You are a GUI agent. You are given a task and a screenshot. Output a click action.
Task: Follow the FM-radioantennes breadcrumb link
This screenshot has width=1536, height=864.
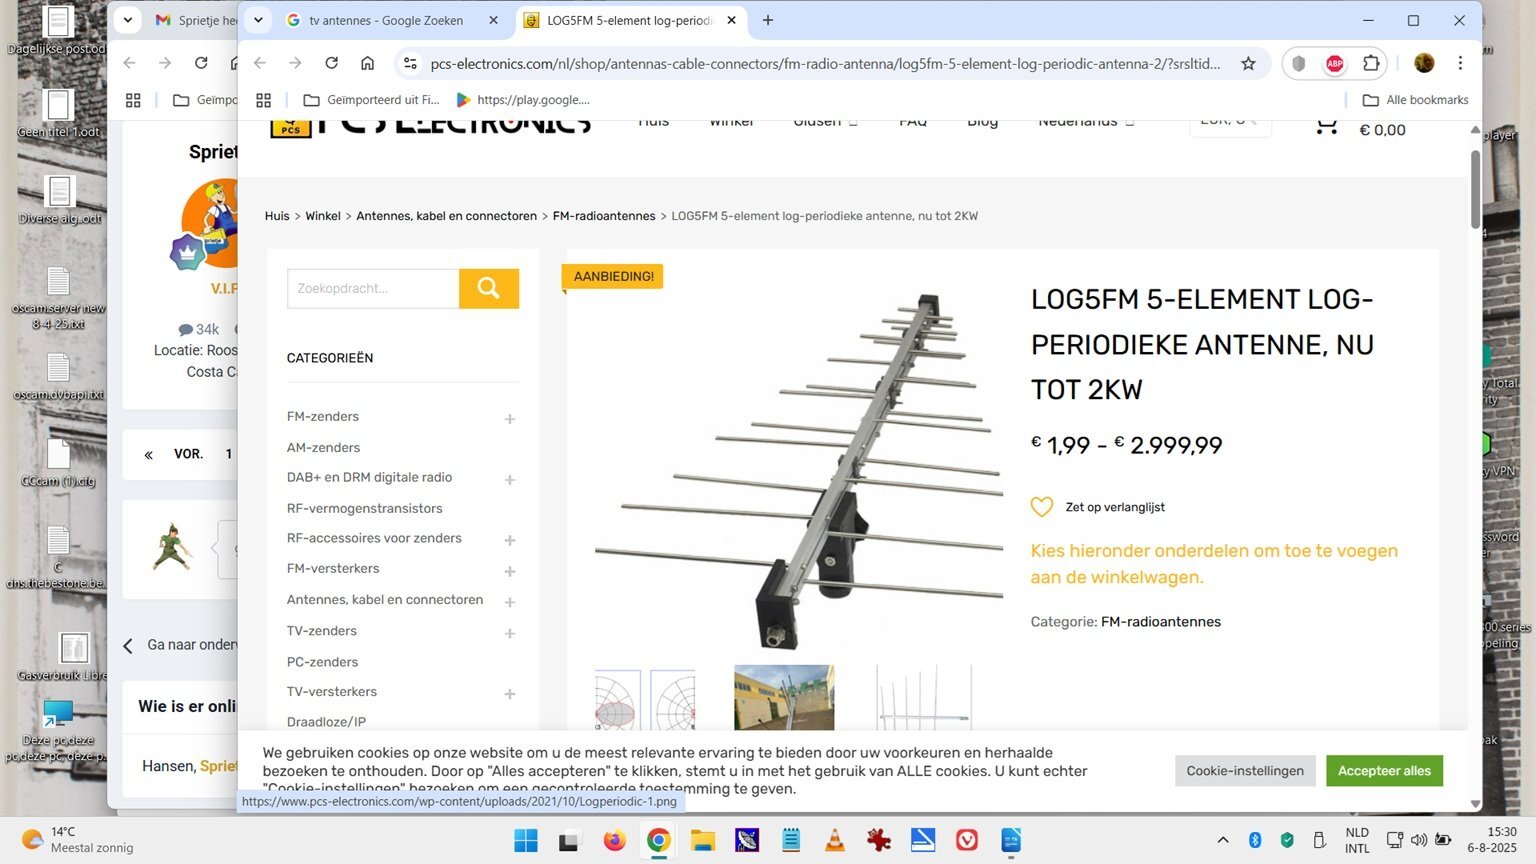(x=604, y=216)
